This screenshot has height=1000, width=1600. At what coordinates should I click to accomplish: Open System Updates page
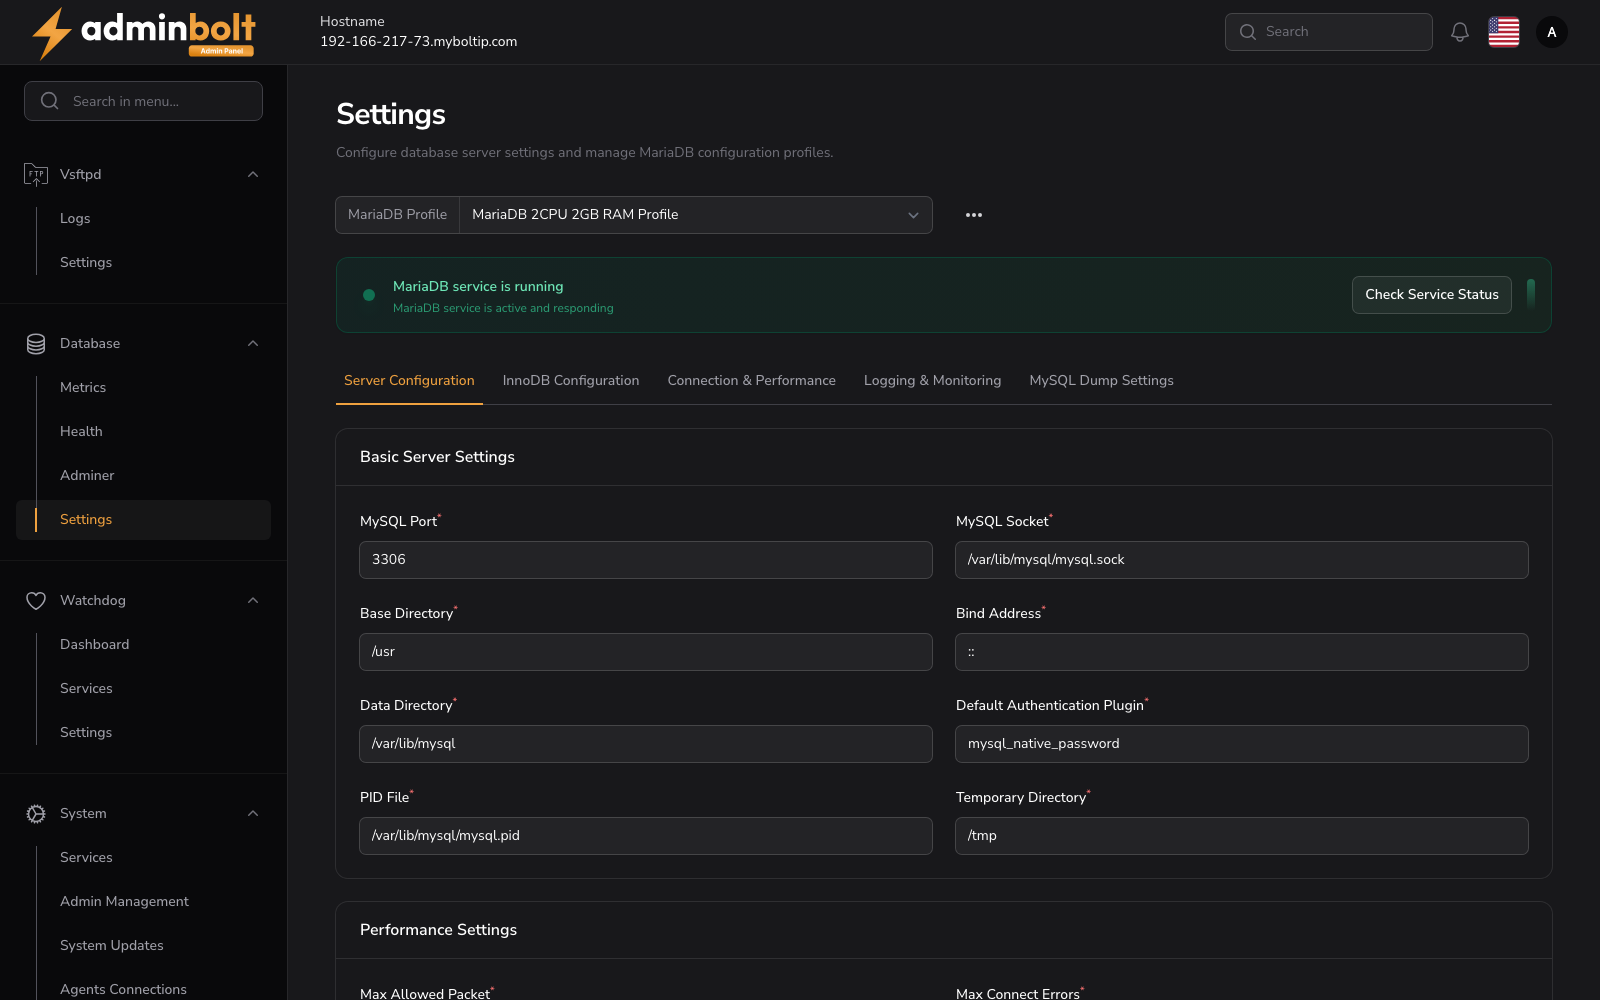pyautogui.click(x=111, y=945)
